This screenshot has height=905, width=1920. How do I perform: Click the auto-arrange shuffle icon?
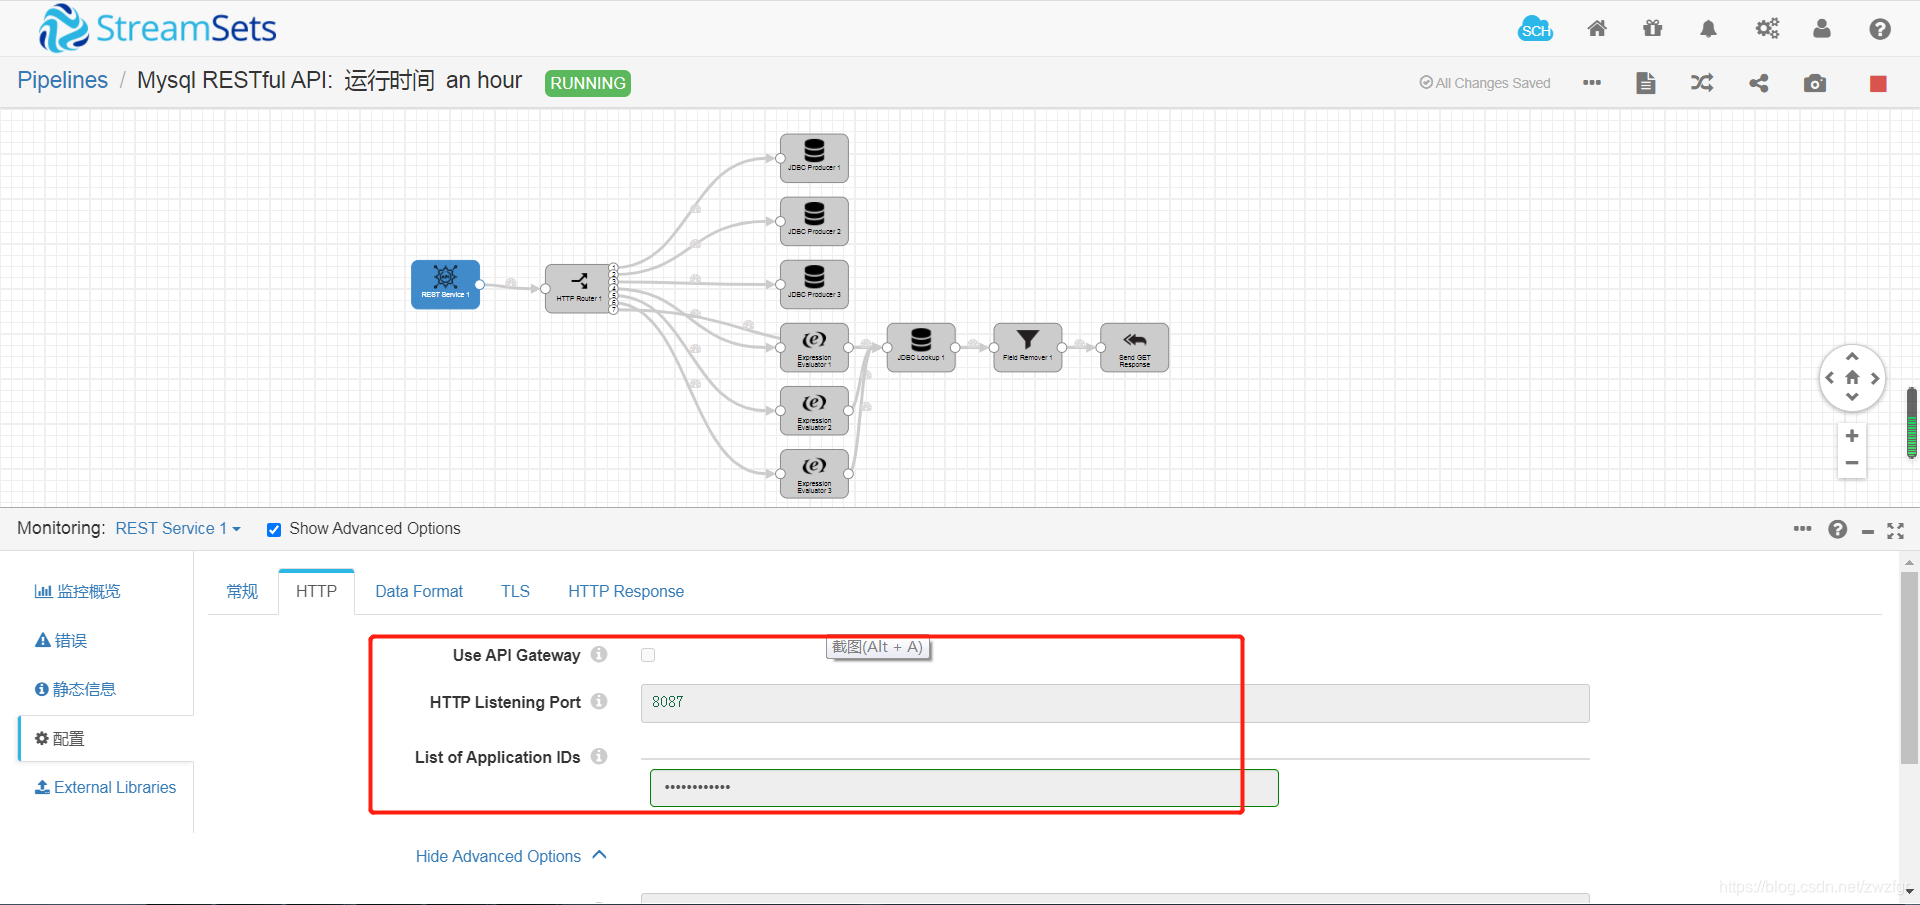coord(1702,83)
